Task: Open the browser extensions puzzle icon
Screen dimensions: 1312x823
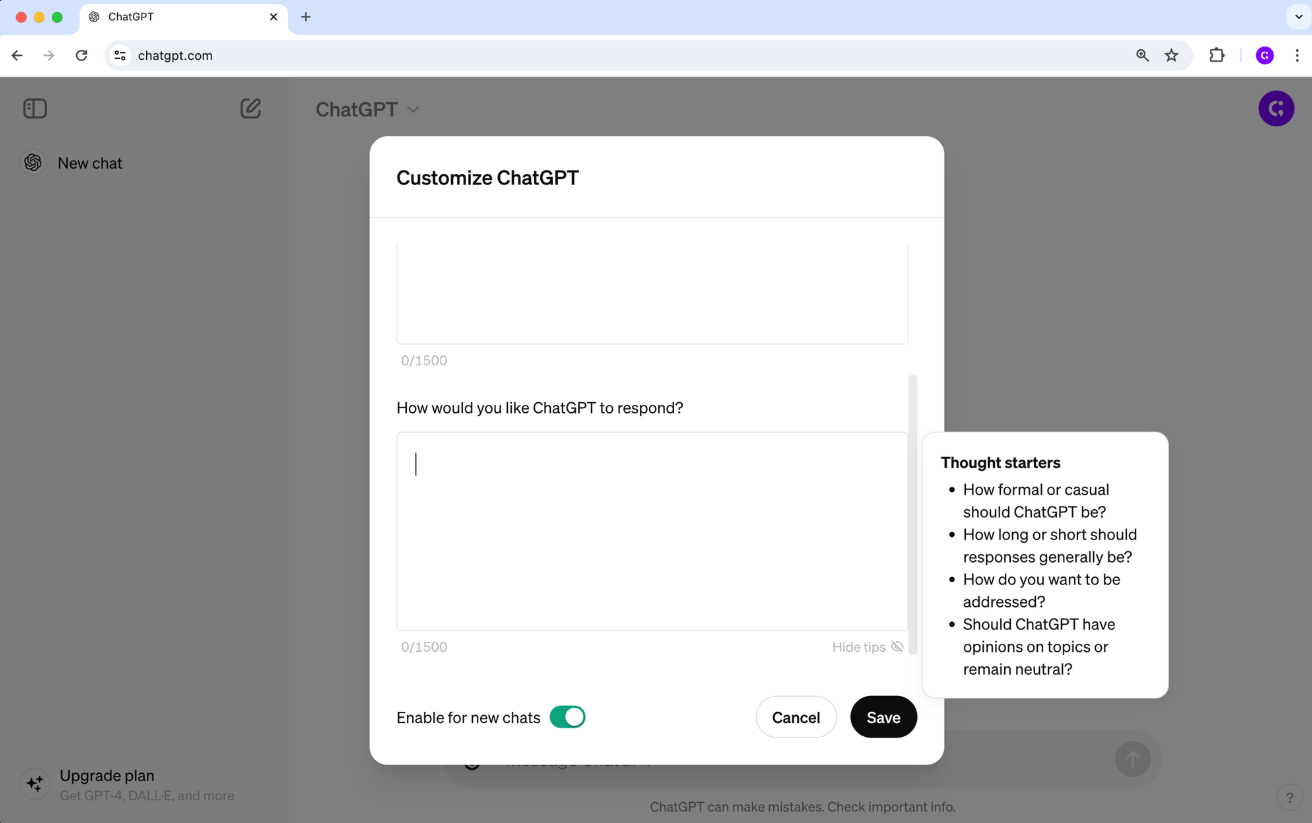Action: (x=1217, y=56)
